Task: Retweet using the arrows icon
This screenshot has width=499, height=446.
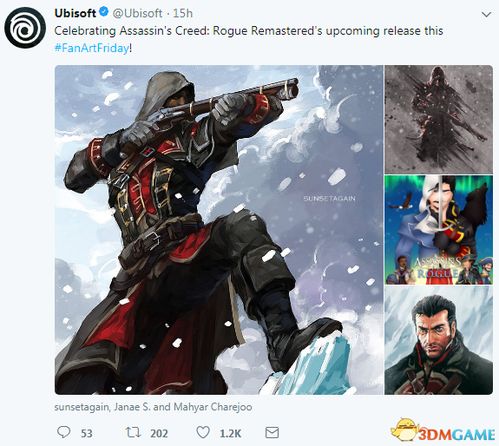Action: (x=133, y=433)
